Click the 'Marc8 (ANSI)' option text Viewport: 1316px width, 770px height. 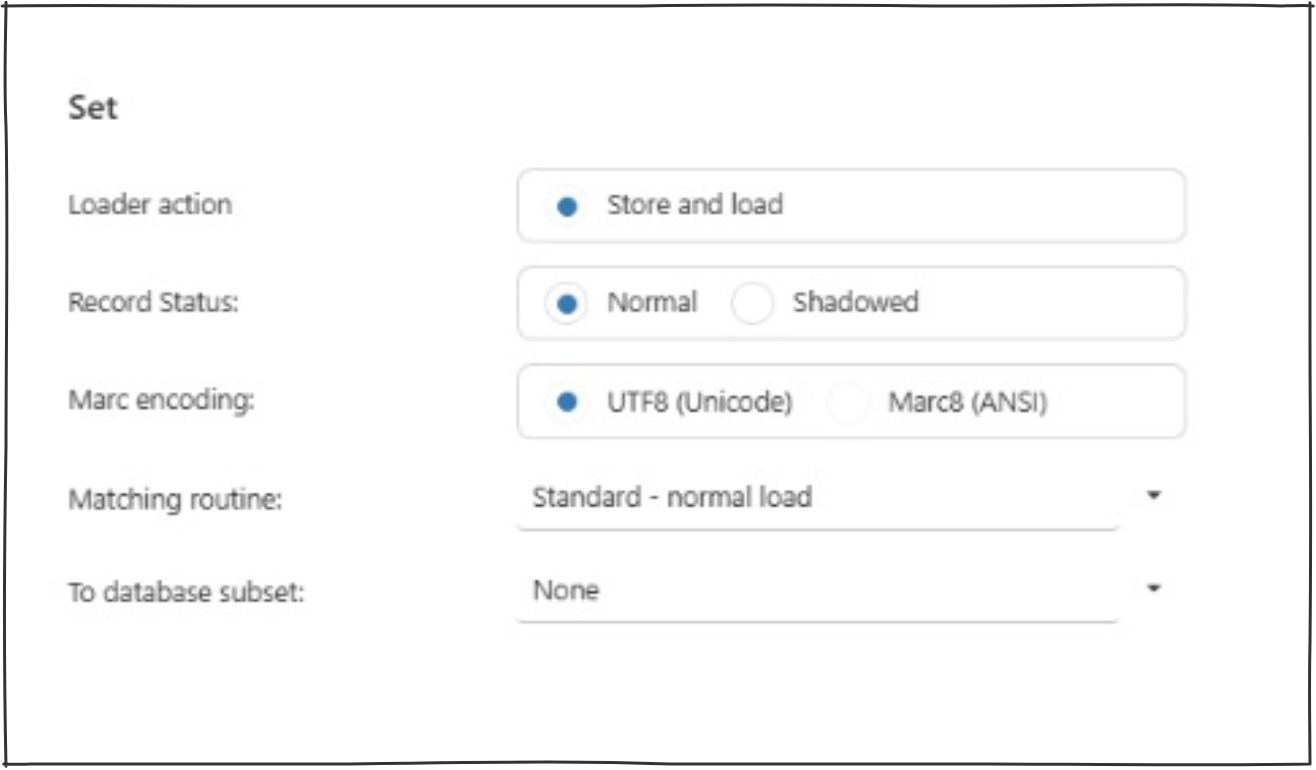[x=967, y=403]
